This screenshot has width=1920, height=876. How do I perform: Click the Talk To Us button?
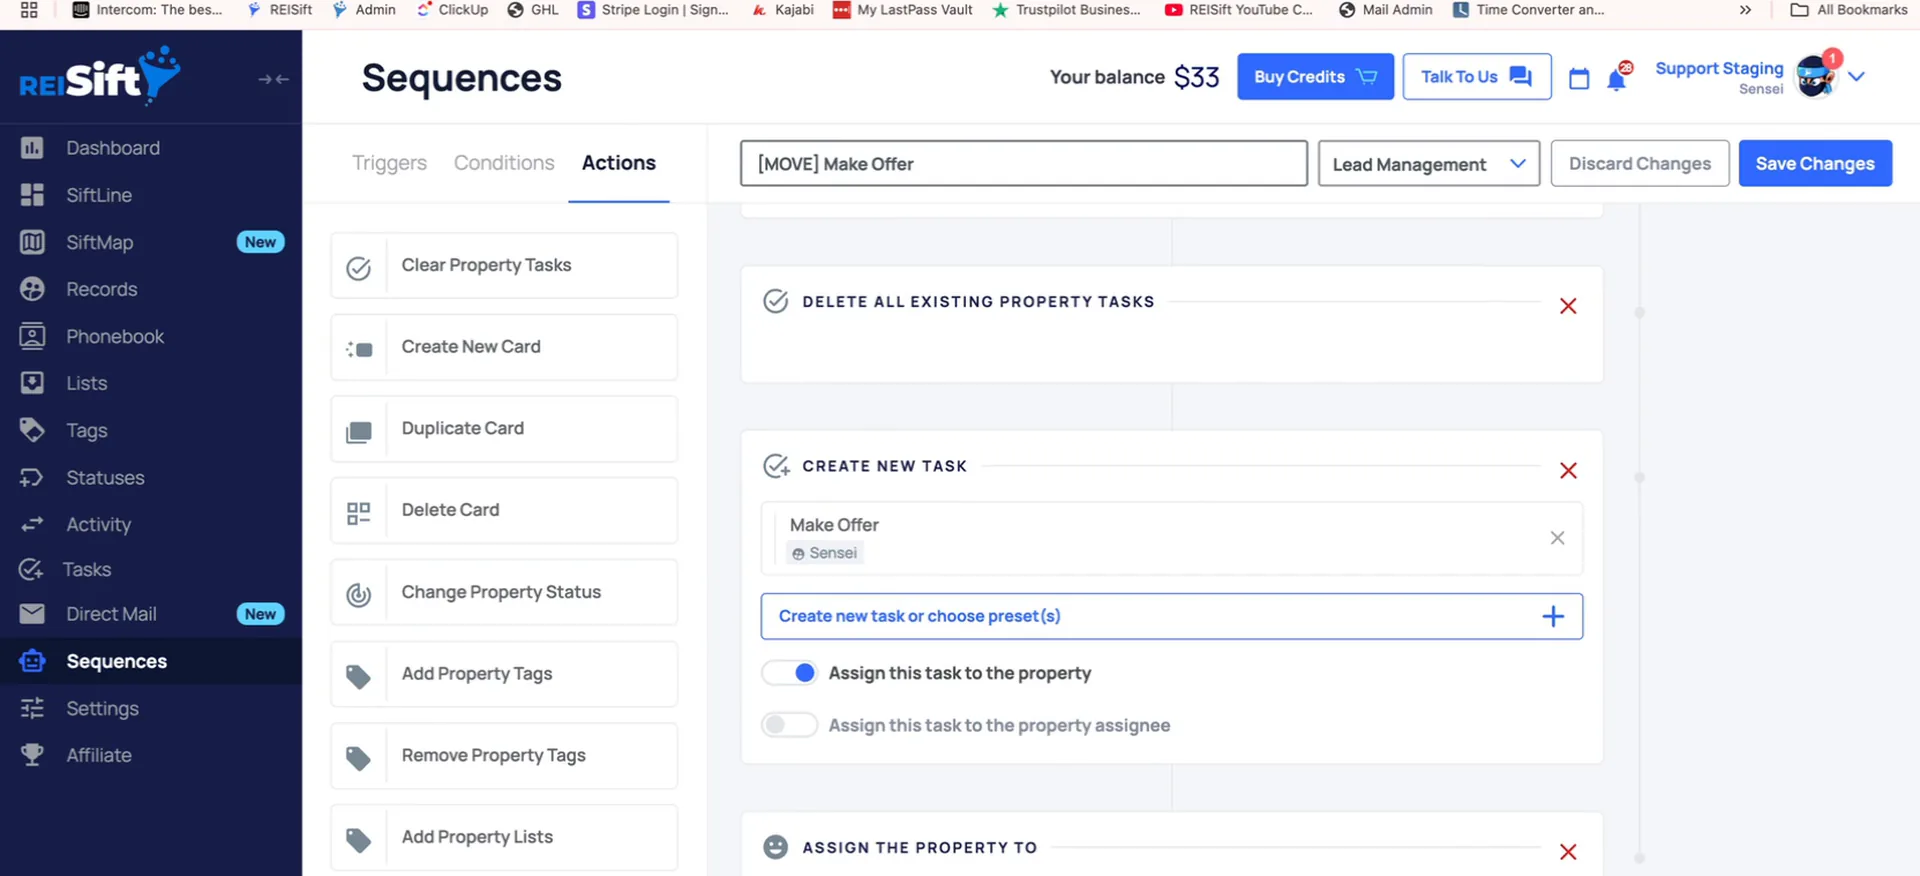(x=1477, y=77)
